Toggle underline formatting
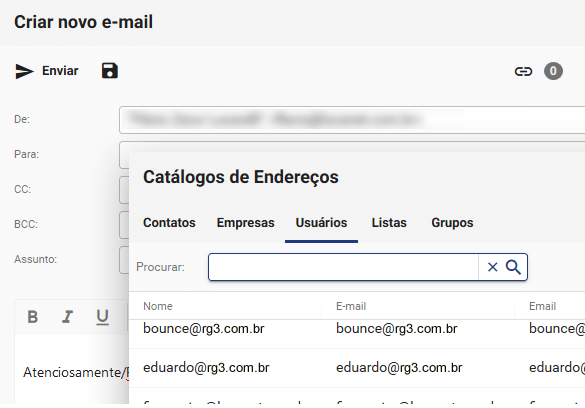Image resolution: width=585 pixels, height=408 pixels. point(102,317)
